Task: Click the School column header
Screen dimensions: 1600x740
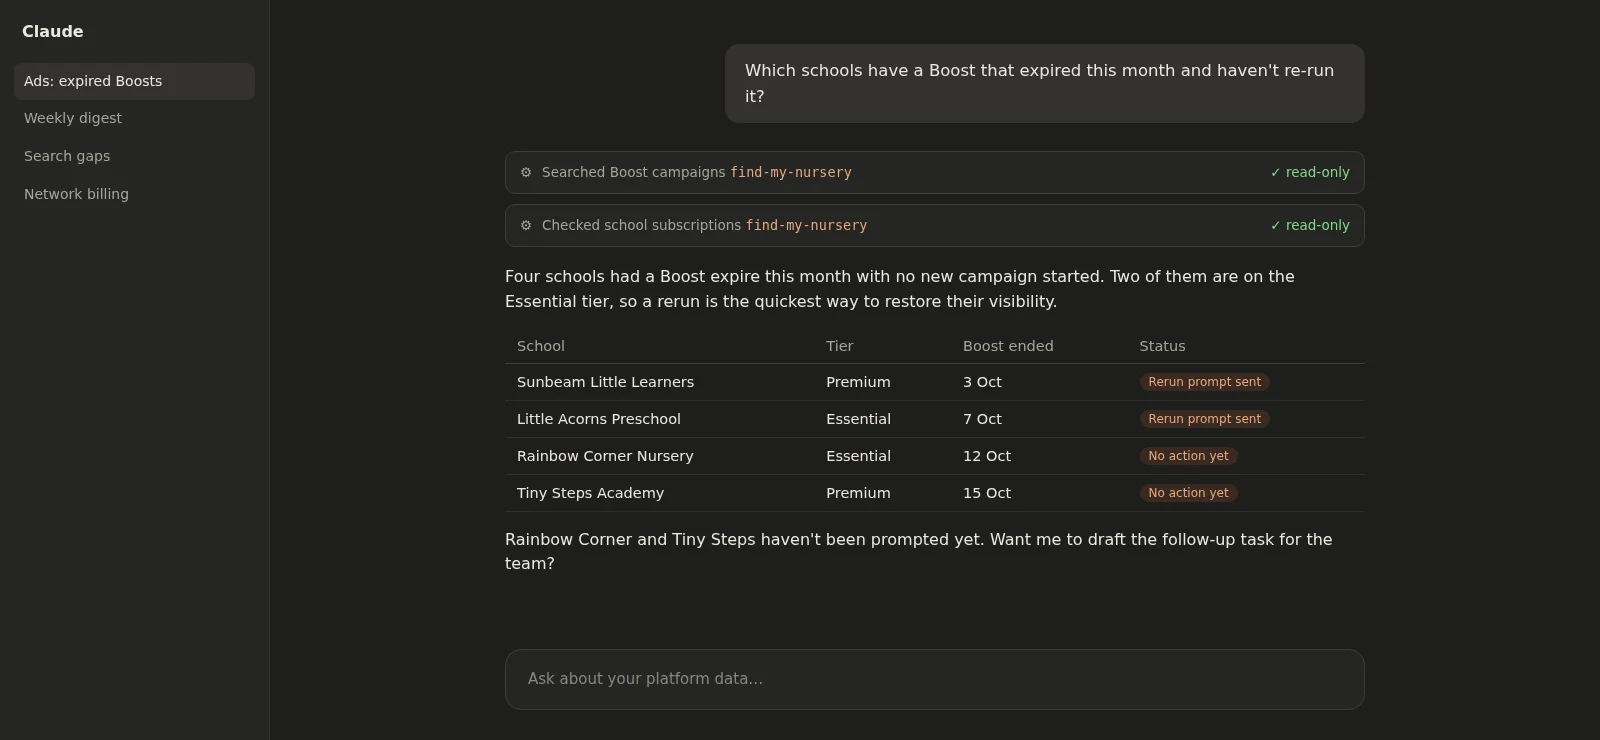Action: (x=541, y=346)
